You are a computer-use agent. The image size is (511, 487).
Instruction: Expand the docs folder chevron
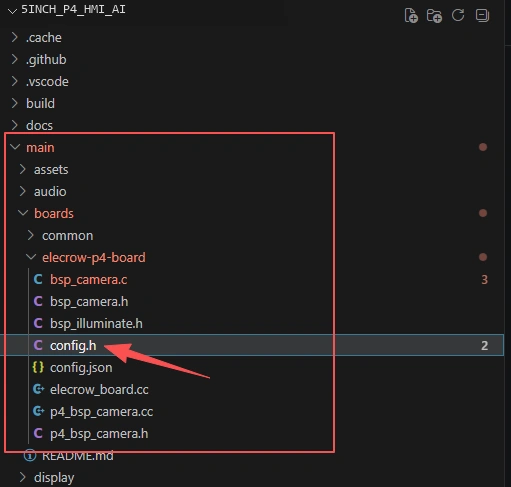(x=14, y=125)
